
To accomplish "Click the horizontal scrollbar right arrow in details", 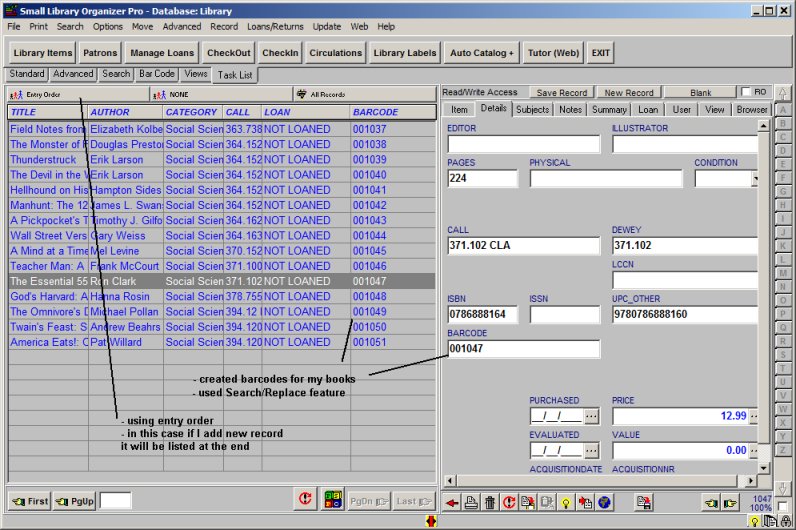I will 750,480.
